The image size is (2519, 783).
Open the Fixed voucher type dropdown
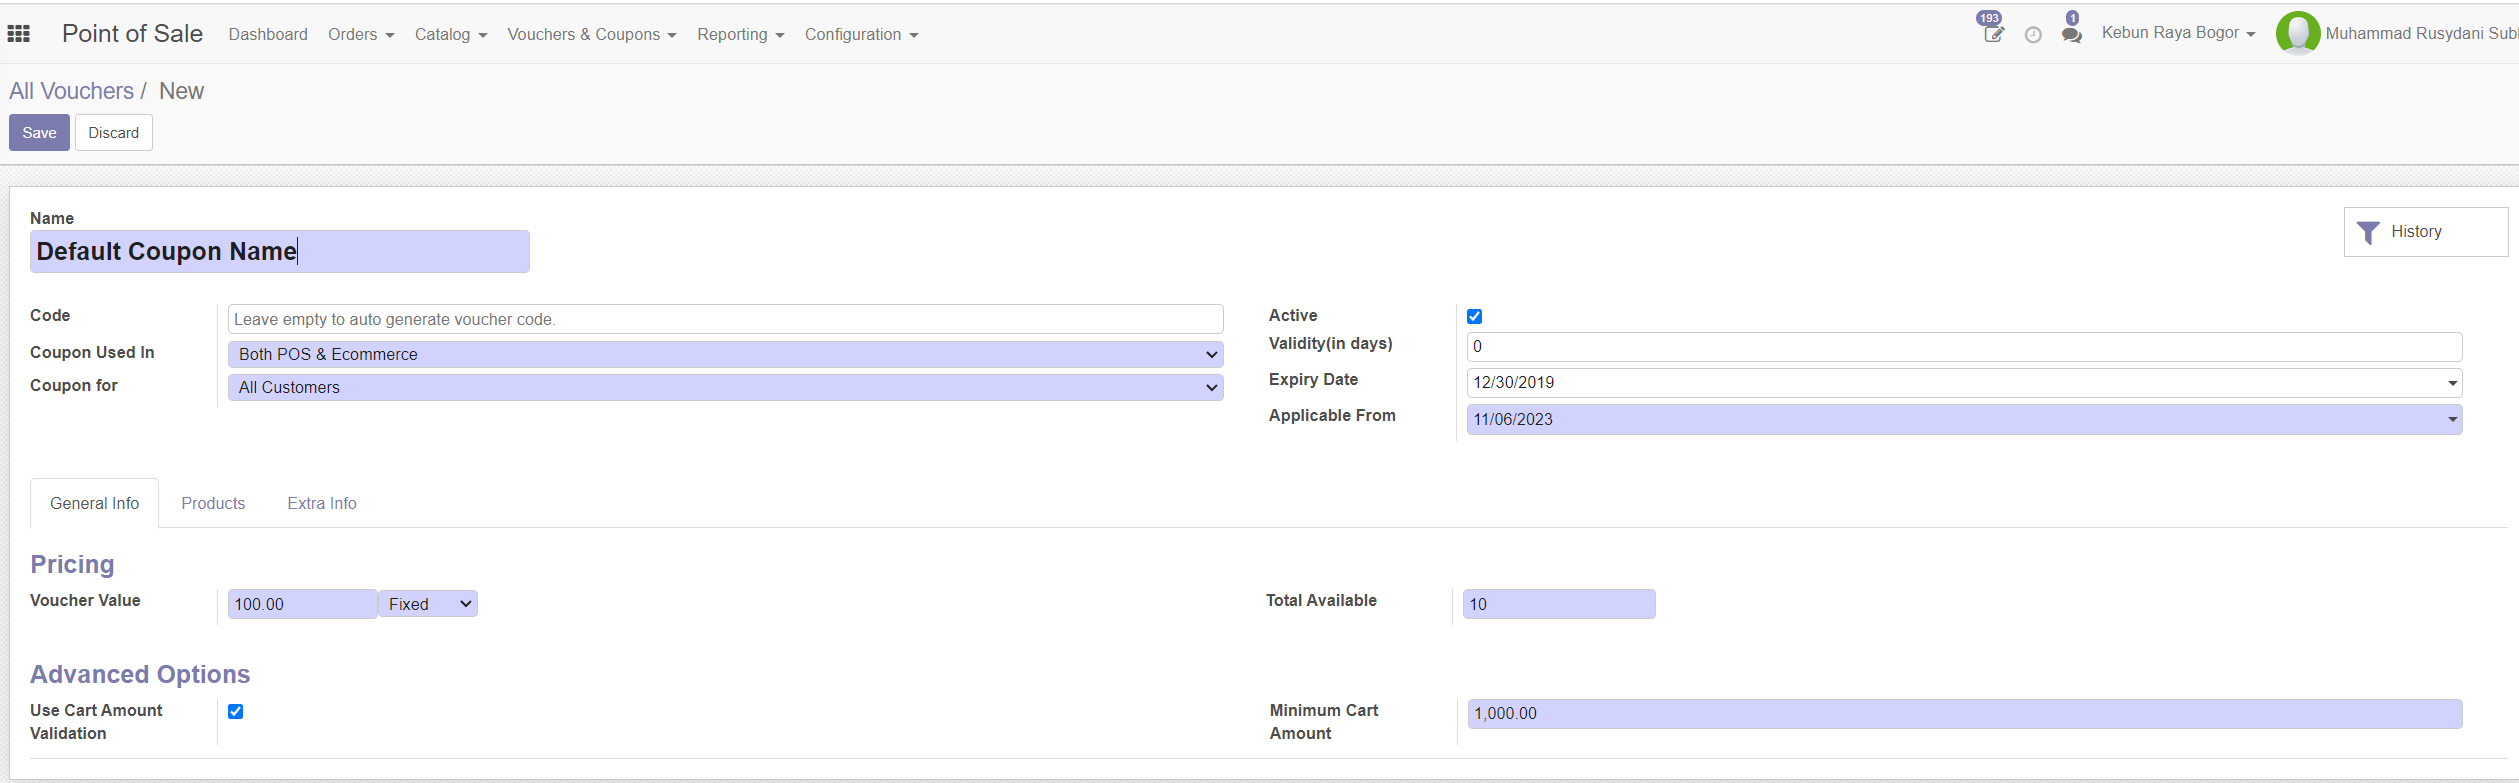point(429,604)
